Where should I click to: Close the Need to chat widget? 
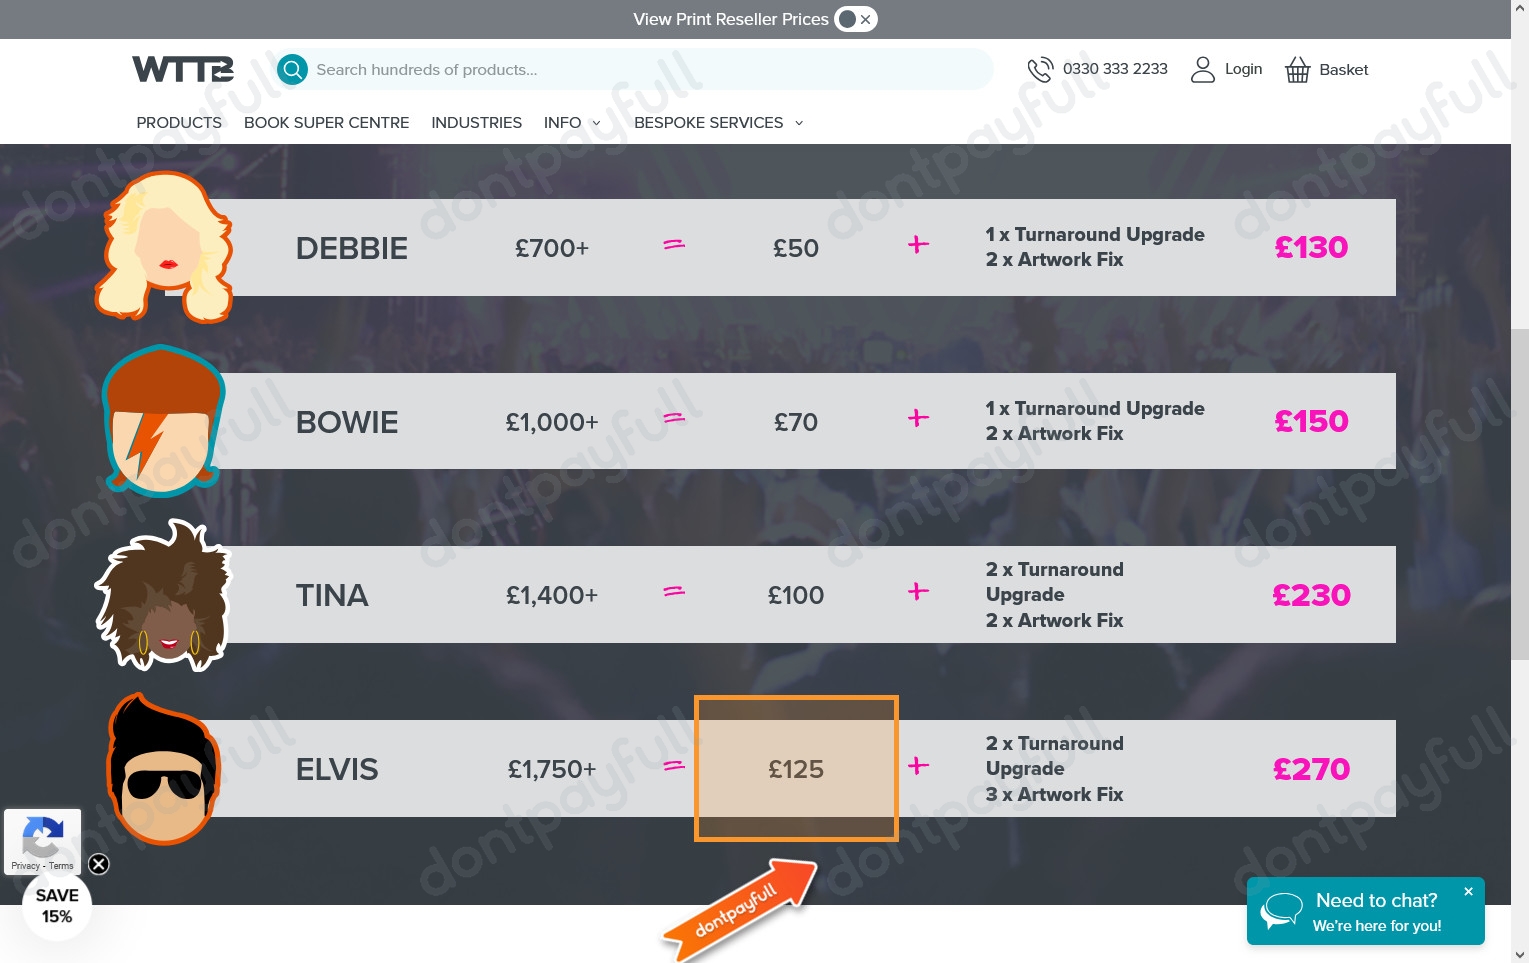tap(1468, 891)
